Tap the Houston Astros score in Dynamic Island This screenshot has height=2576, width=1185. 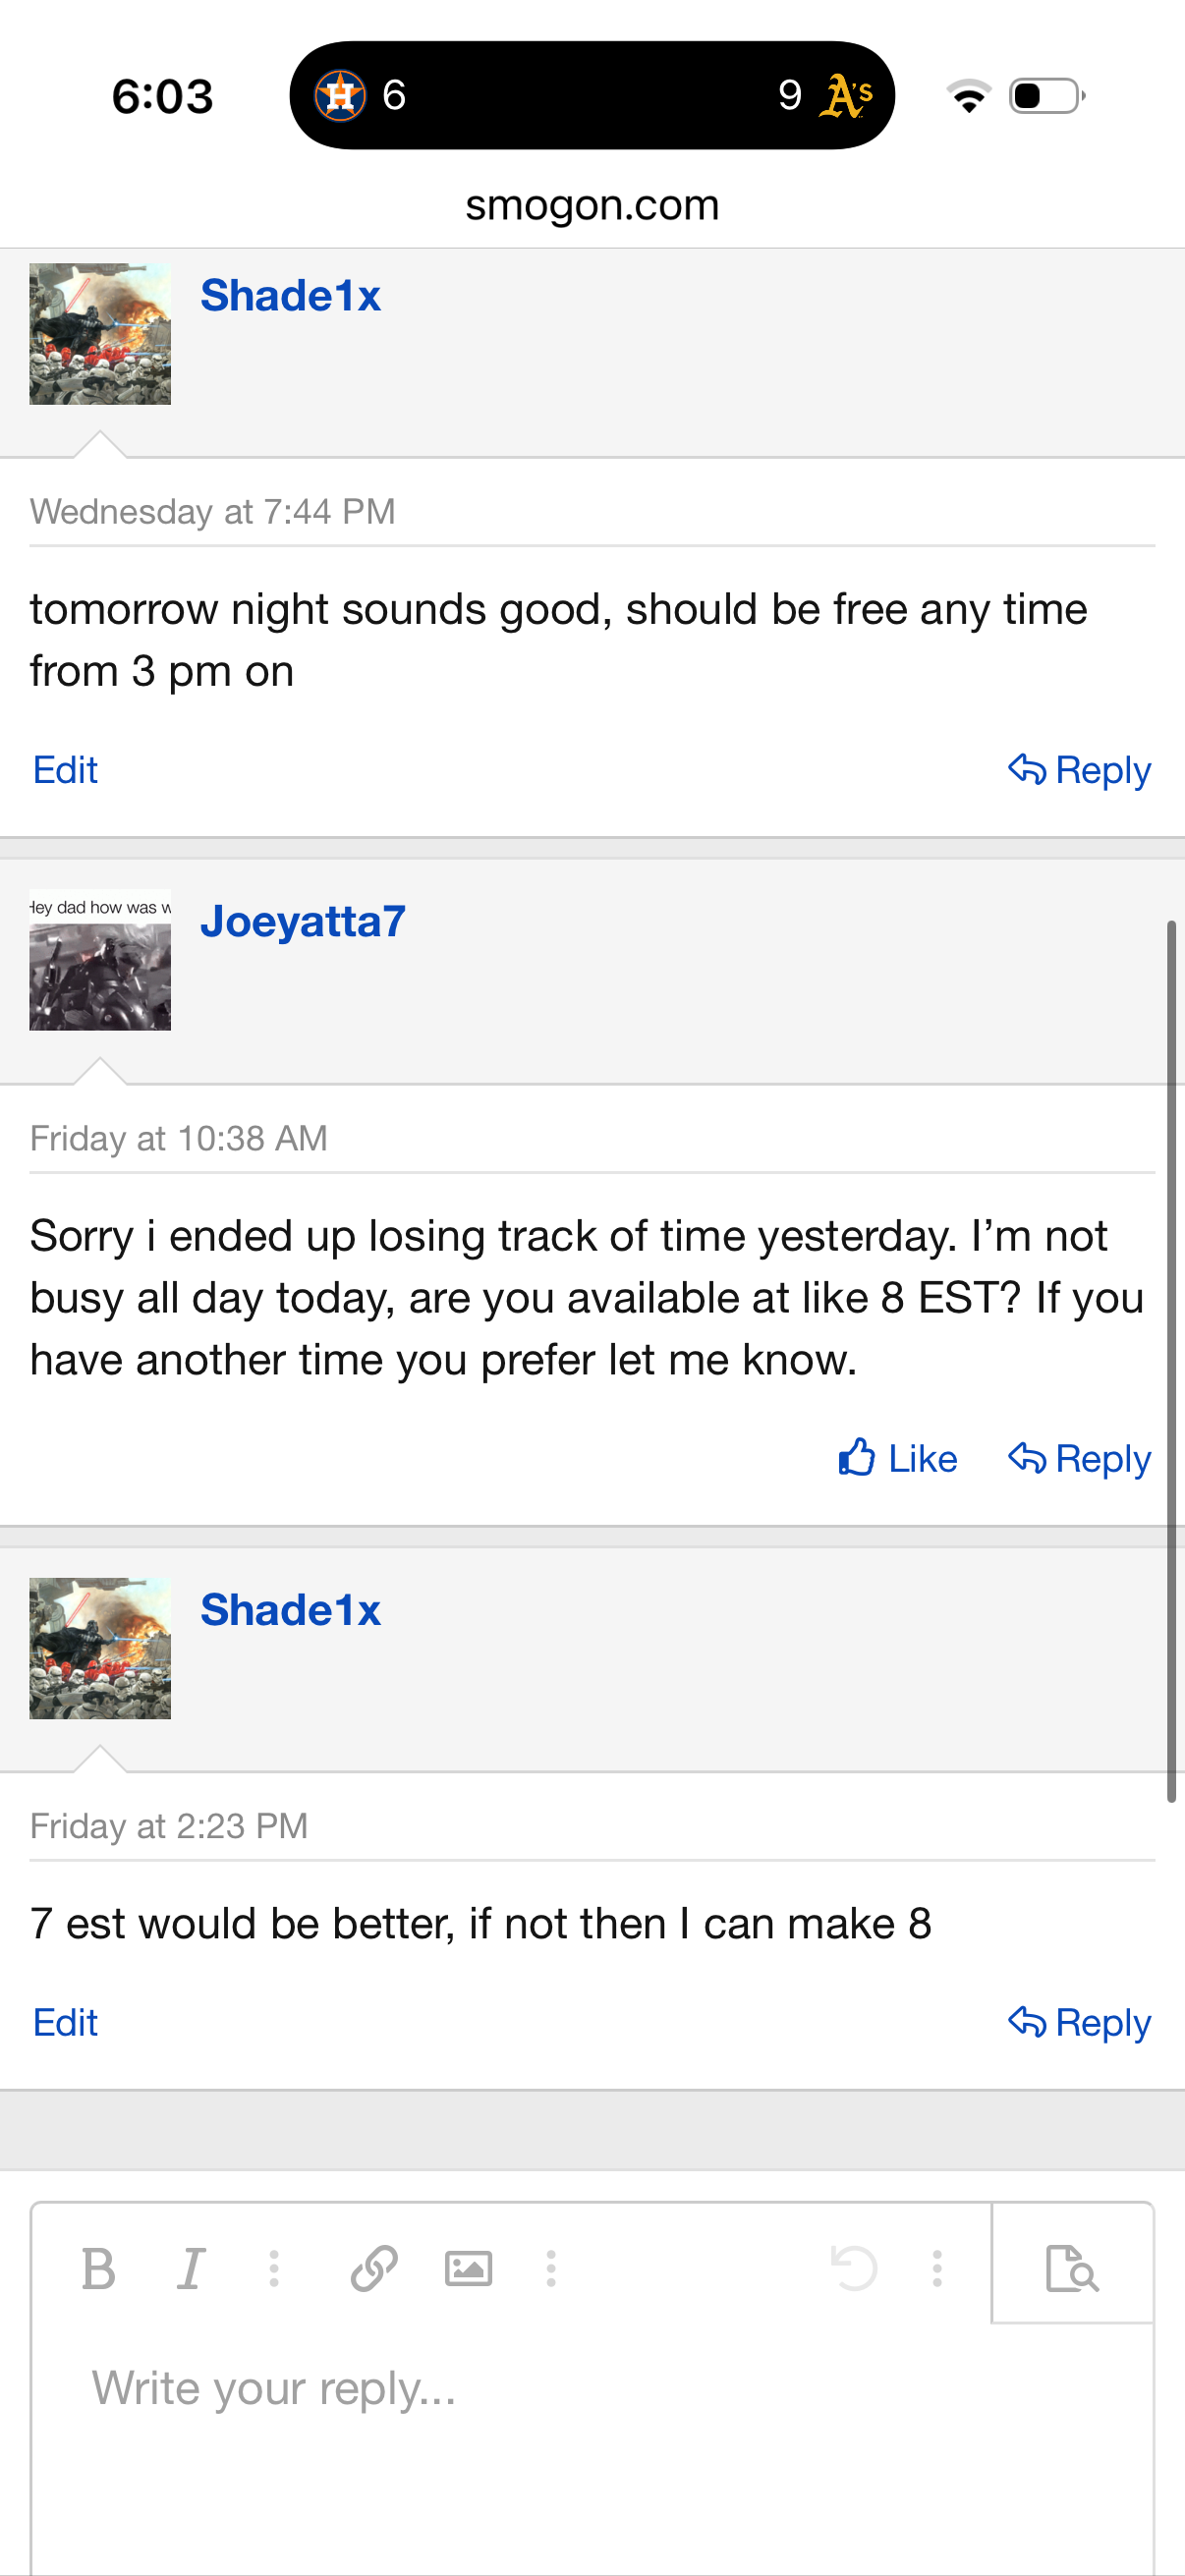click(x=362, y=96)
